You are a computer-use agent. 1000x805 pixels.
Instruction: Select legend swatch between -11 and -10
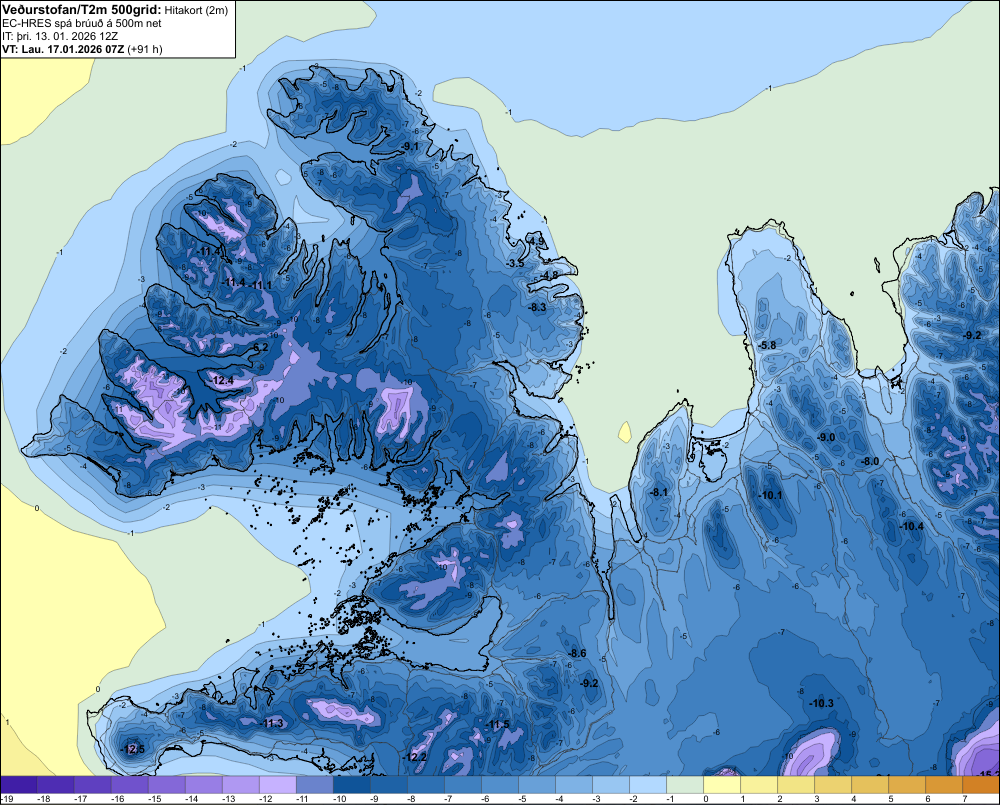point(314,785)
